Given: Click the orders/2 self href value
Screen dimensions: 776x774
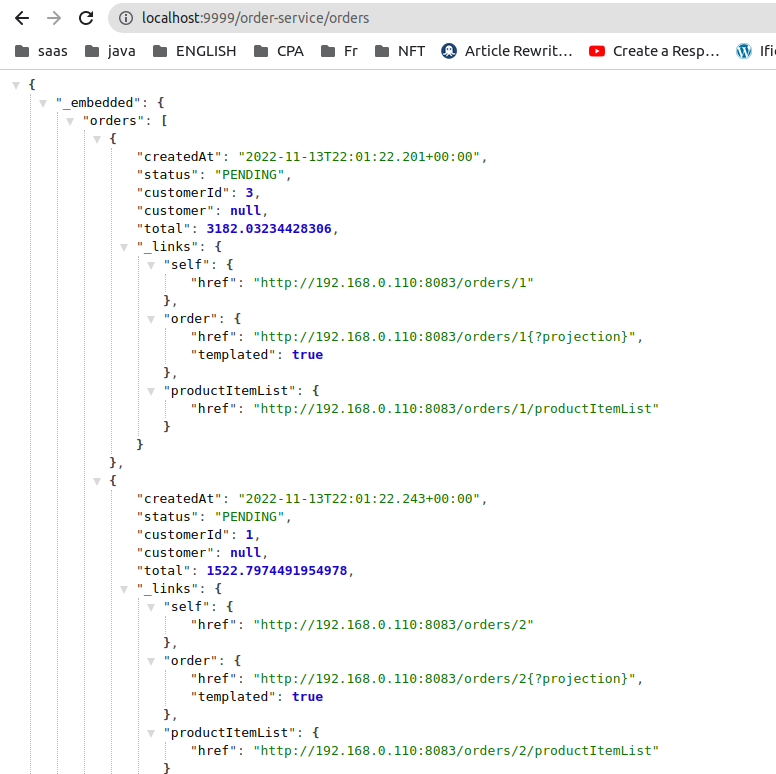Looking at the screenshot, I should [x=393, y=625].
